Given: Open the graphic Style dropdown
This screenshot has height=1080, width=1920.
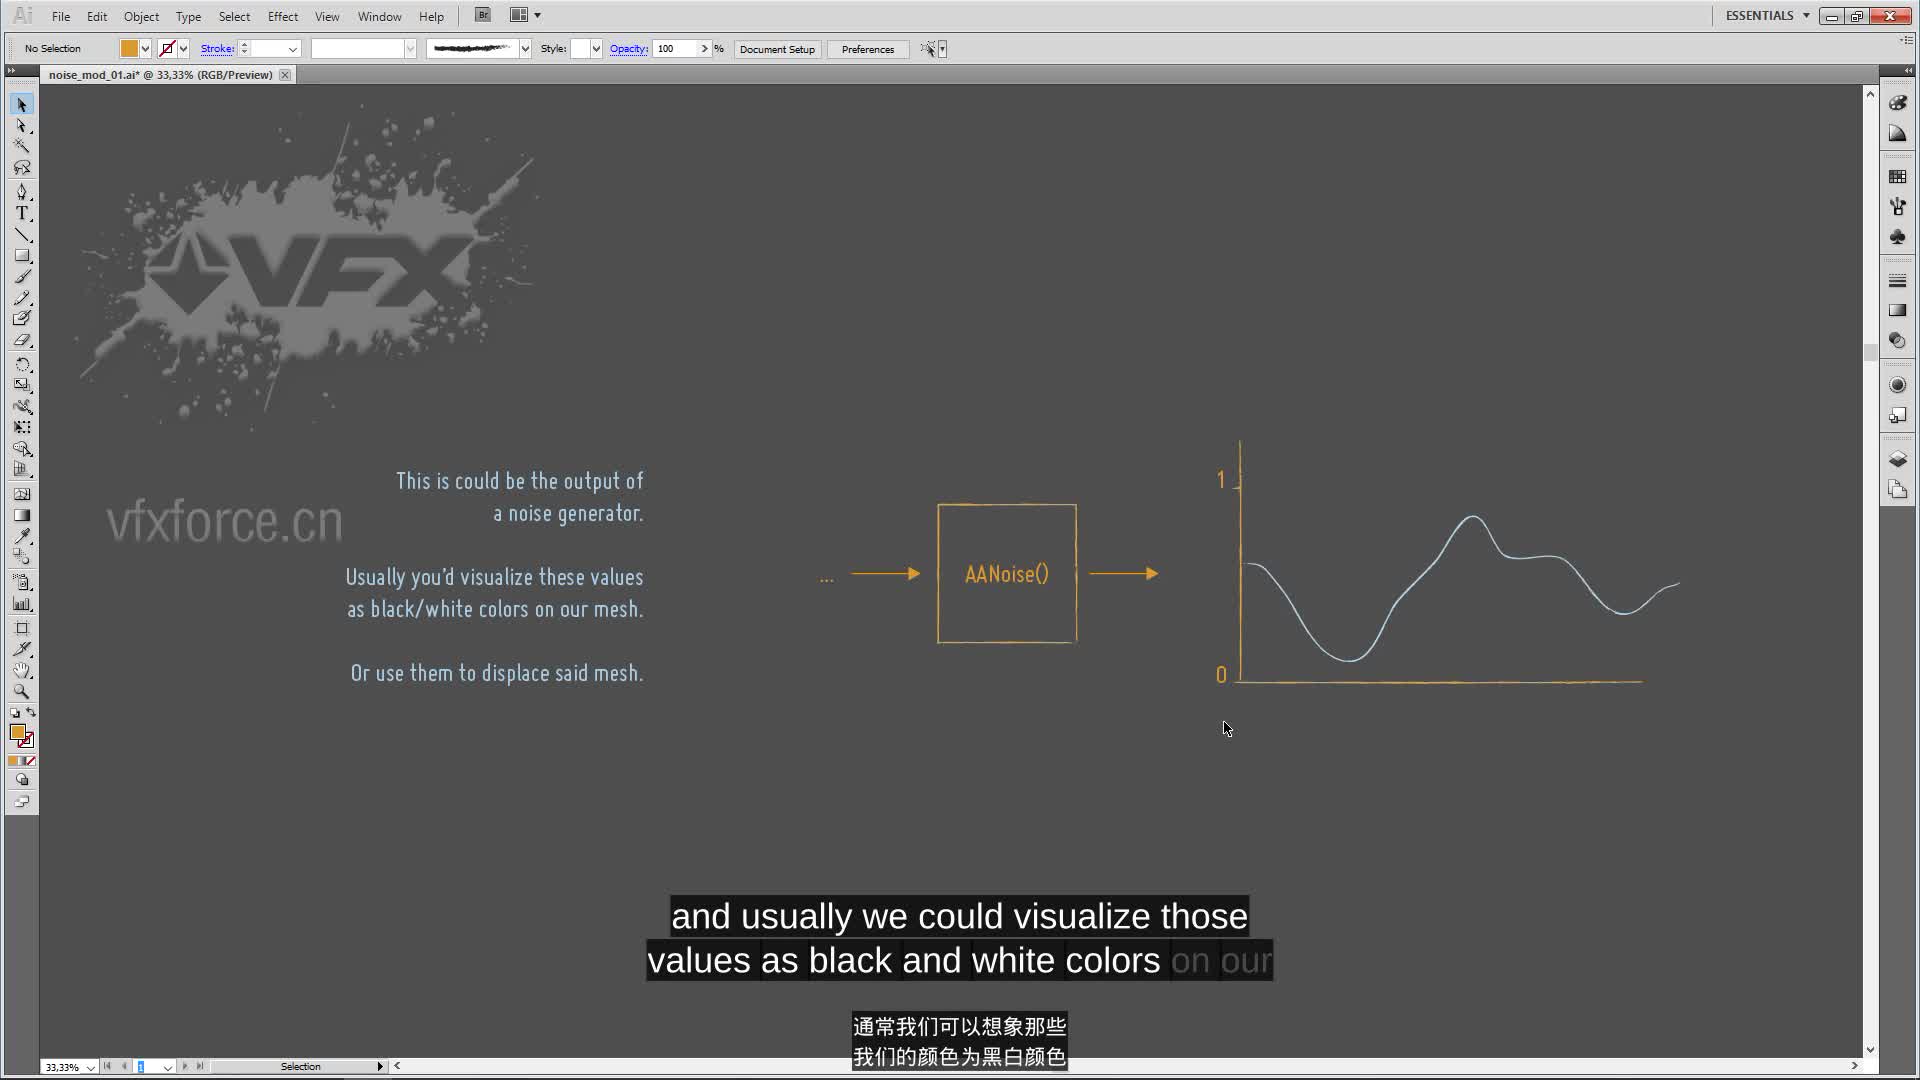Looking at the screenshot, I should pos(596,49).
